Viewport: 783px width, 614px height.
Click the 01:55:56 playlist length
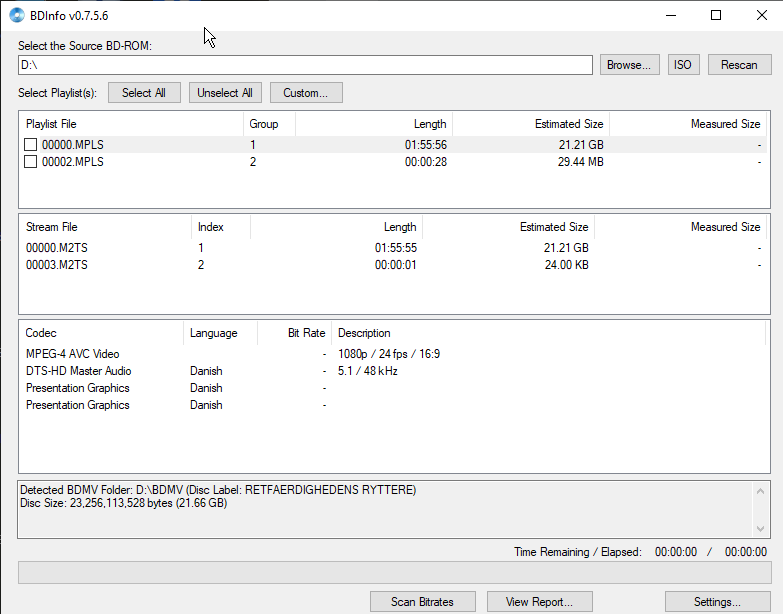click(x=426, y=145)
